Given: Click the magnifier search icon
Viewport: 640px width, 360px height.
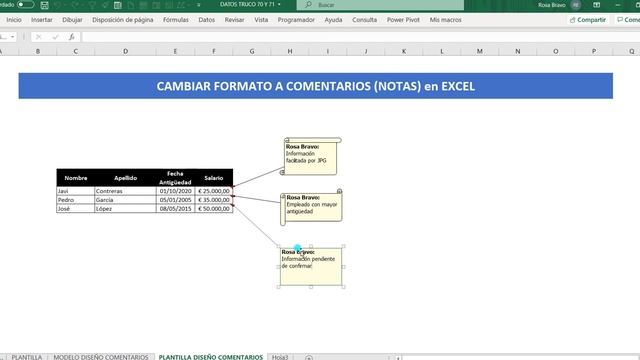Looking at the screenshot, I should coord(309,4).
